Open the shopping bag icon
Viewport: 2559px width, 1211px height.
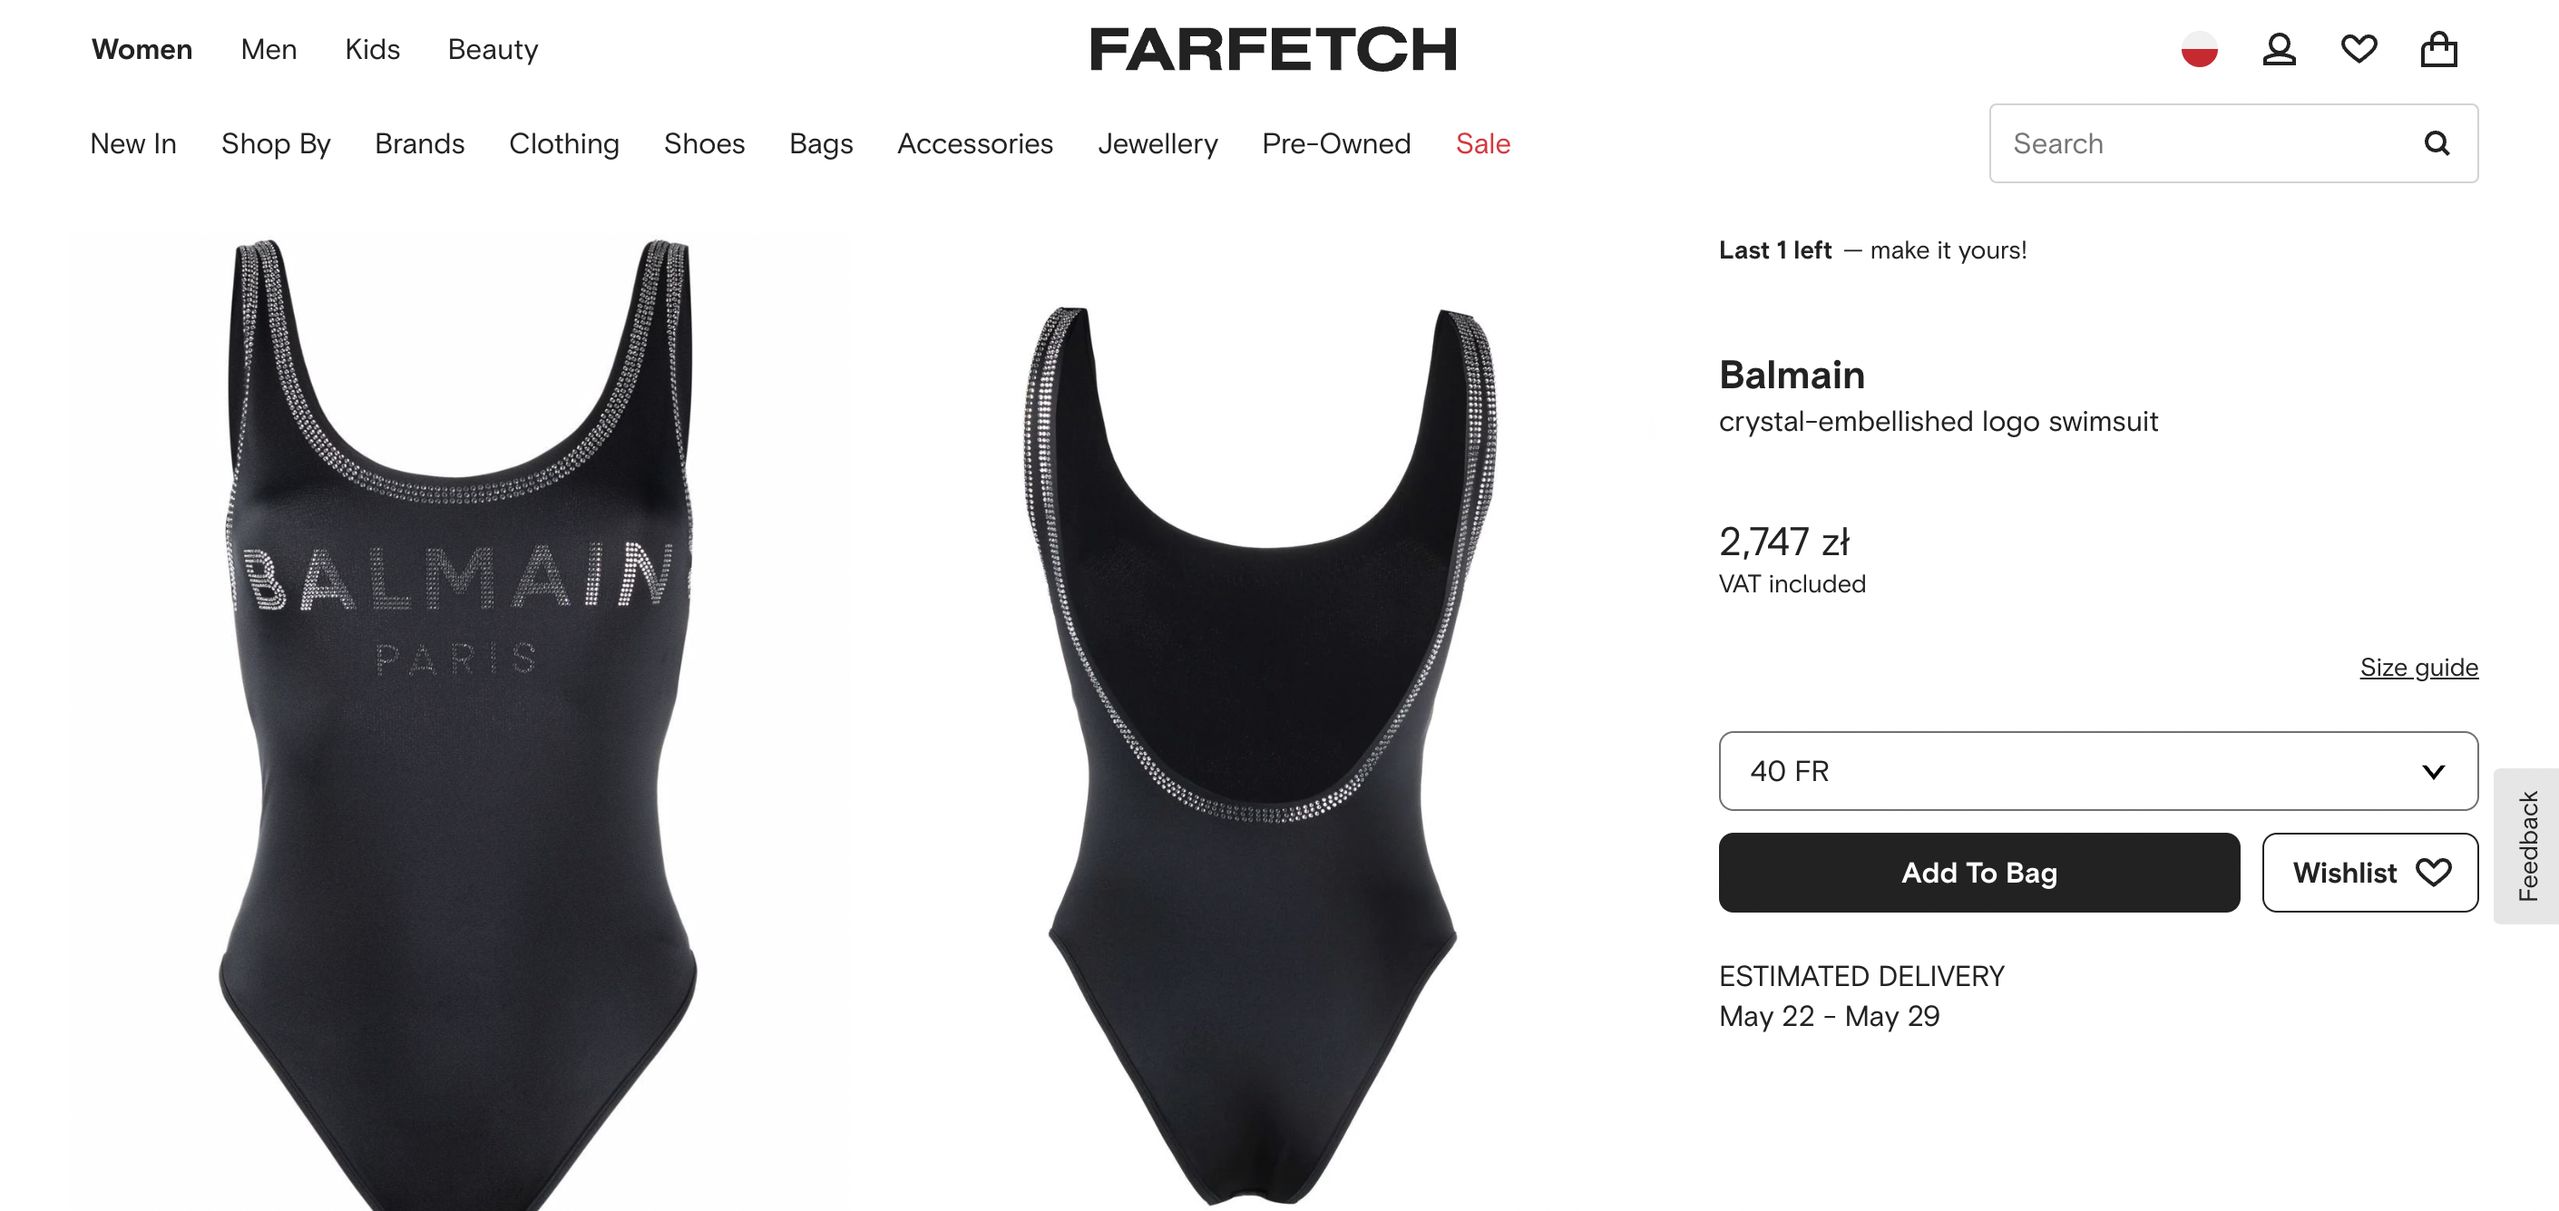tap(2439, 49)
